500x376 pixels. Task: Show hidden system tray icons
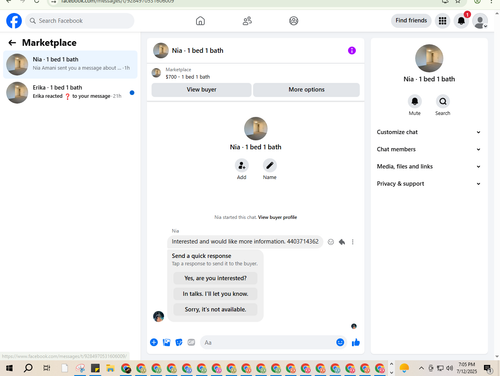click(421, 368)
